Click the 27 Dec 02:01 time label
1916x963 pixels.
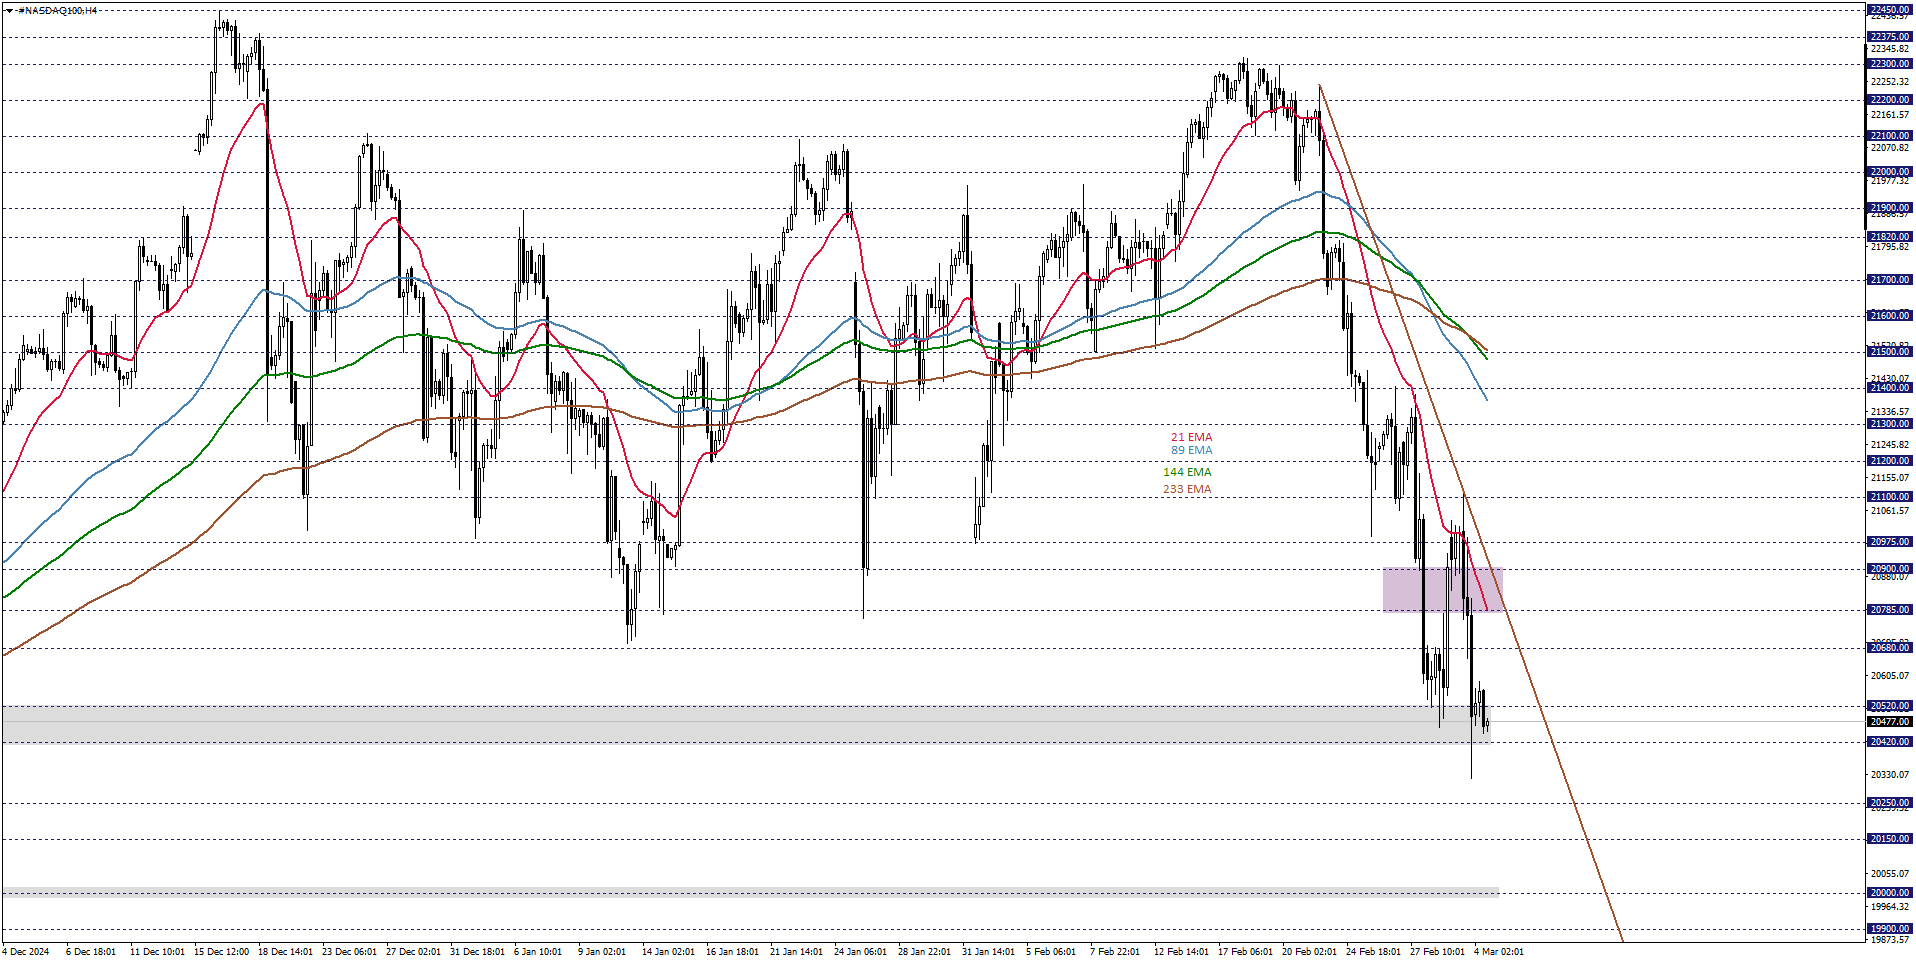(413, 952)
